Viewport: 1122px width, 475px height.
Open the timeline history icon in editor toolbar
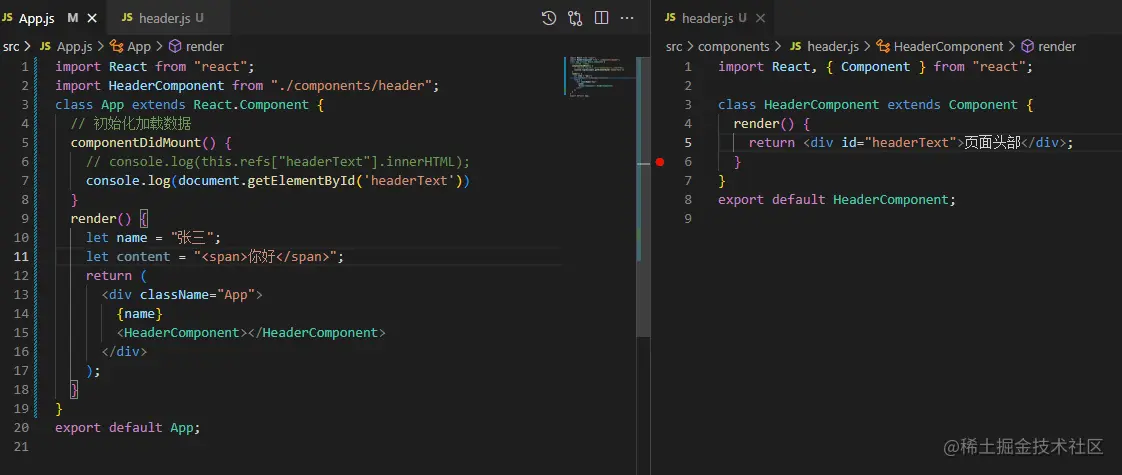(549, 18)
